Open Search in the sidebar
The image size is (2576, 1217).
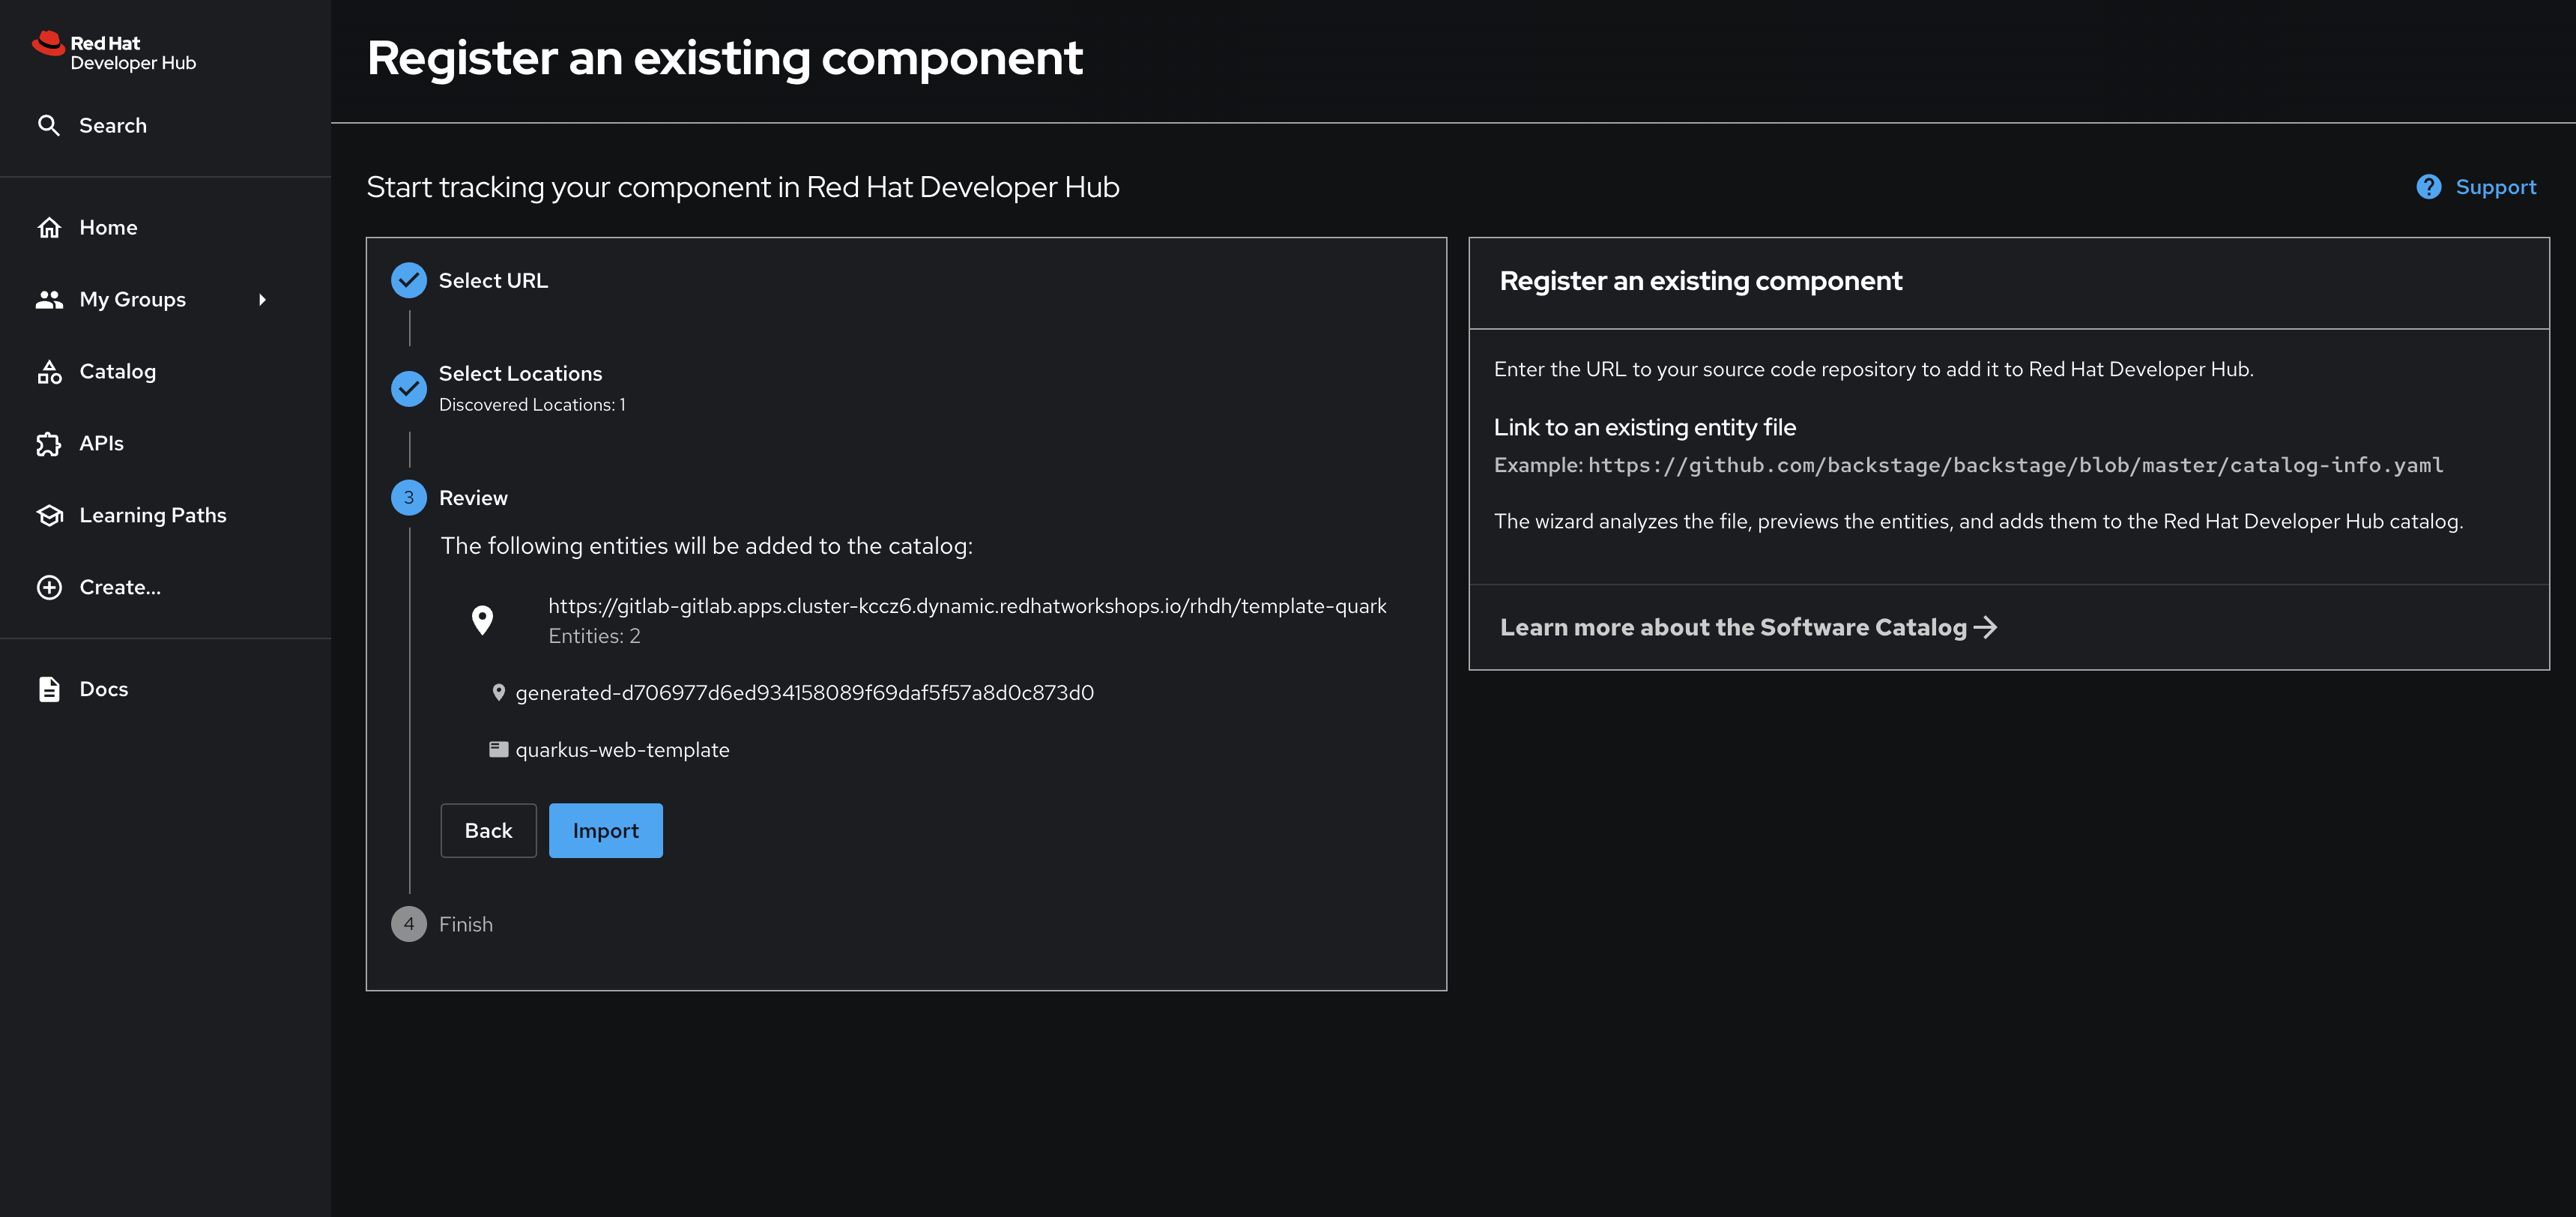point(112,125)
